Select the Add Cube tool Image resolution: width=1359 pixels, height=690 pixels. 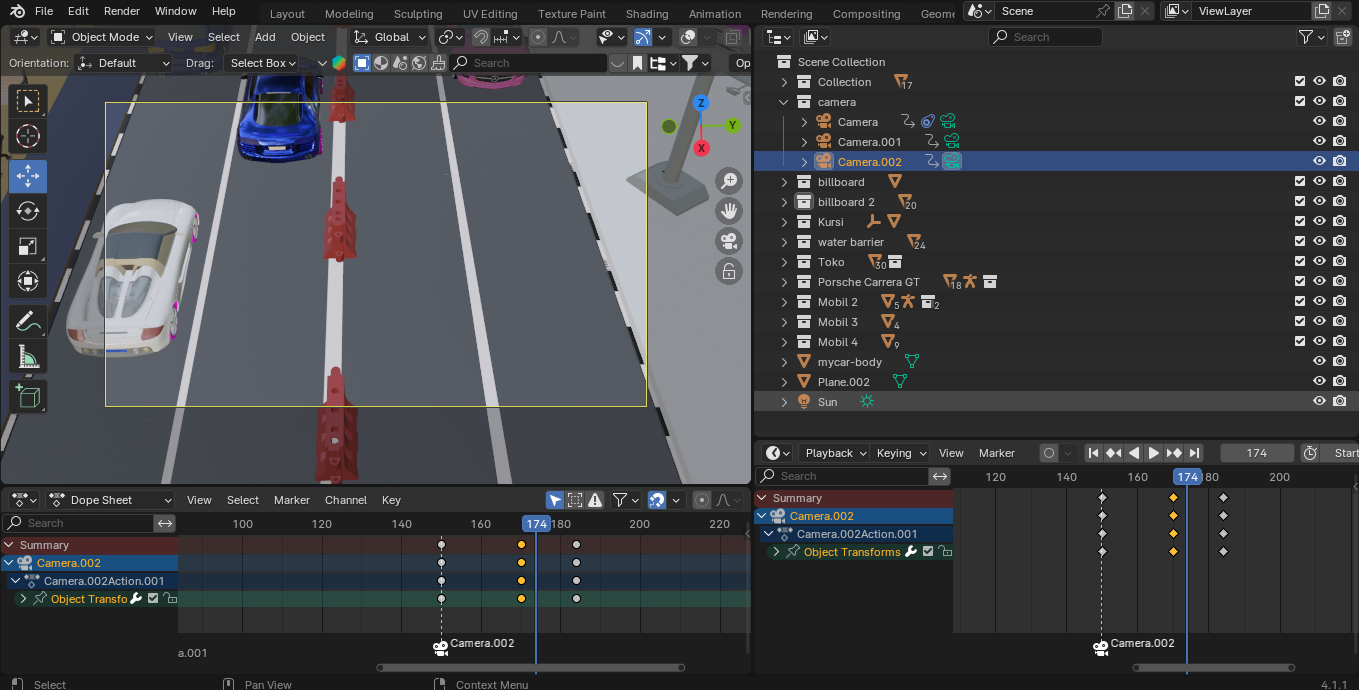click(x=28, y=396)
